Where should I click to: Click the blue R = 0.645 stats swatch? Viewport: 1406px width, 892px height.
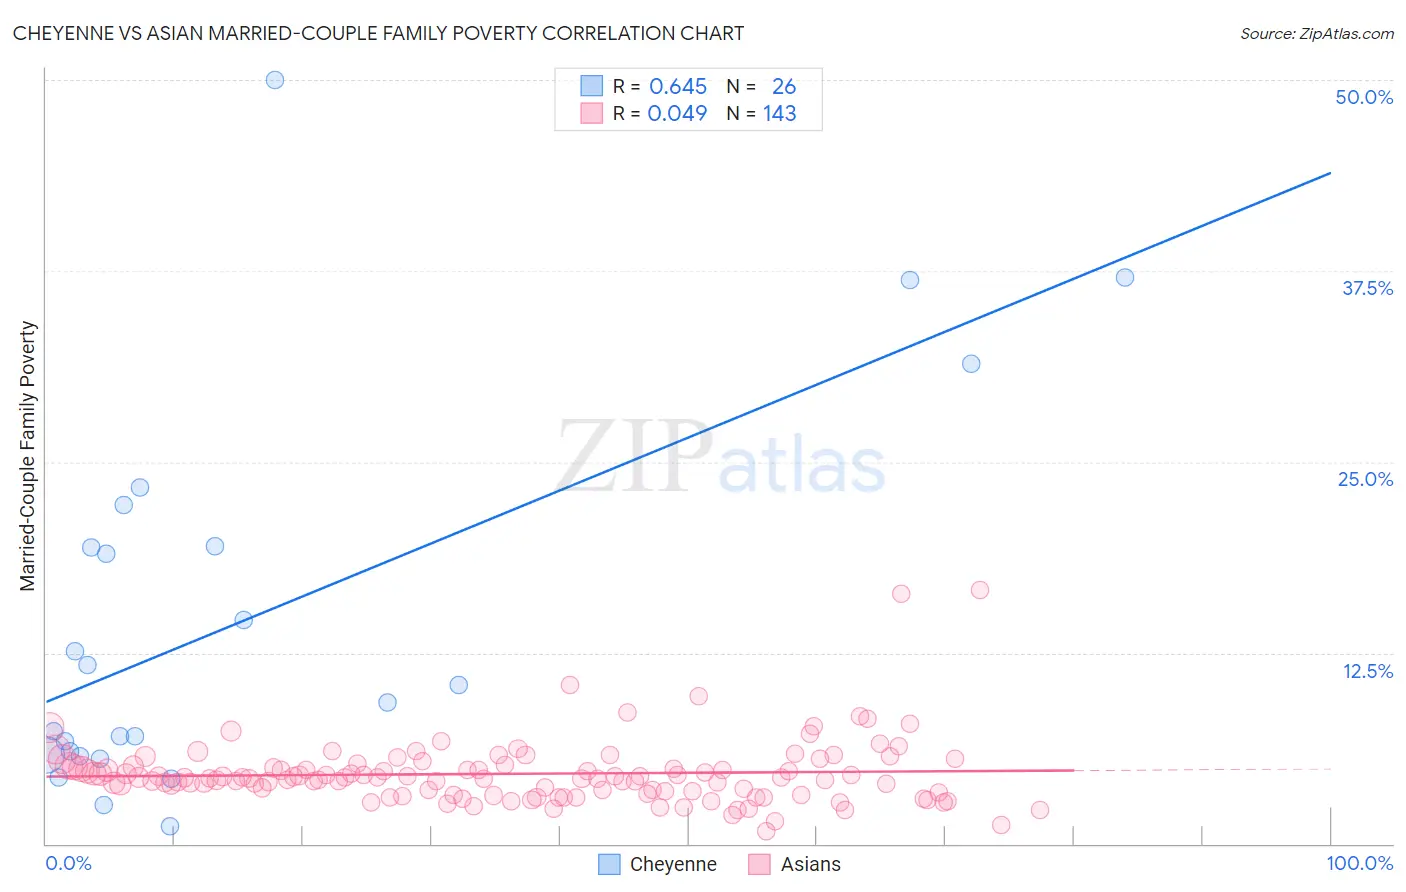[x=592, y=86]
